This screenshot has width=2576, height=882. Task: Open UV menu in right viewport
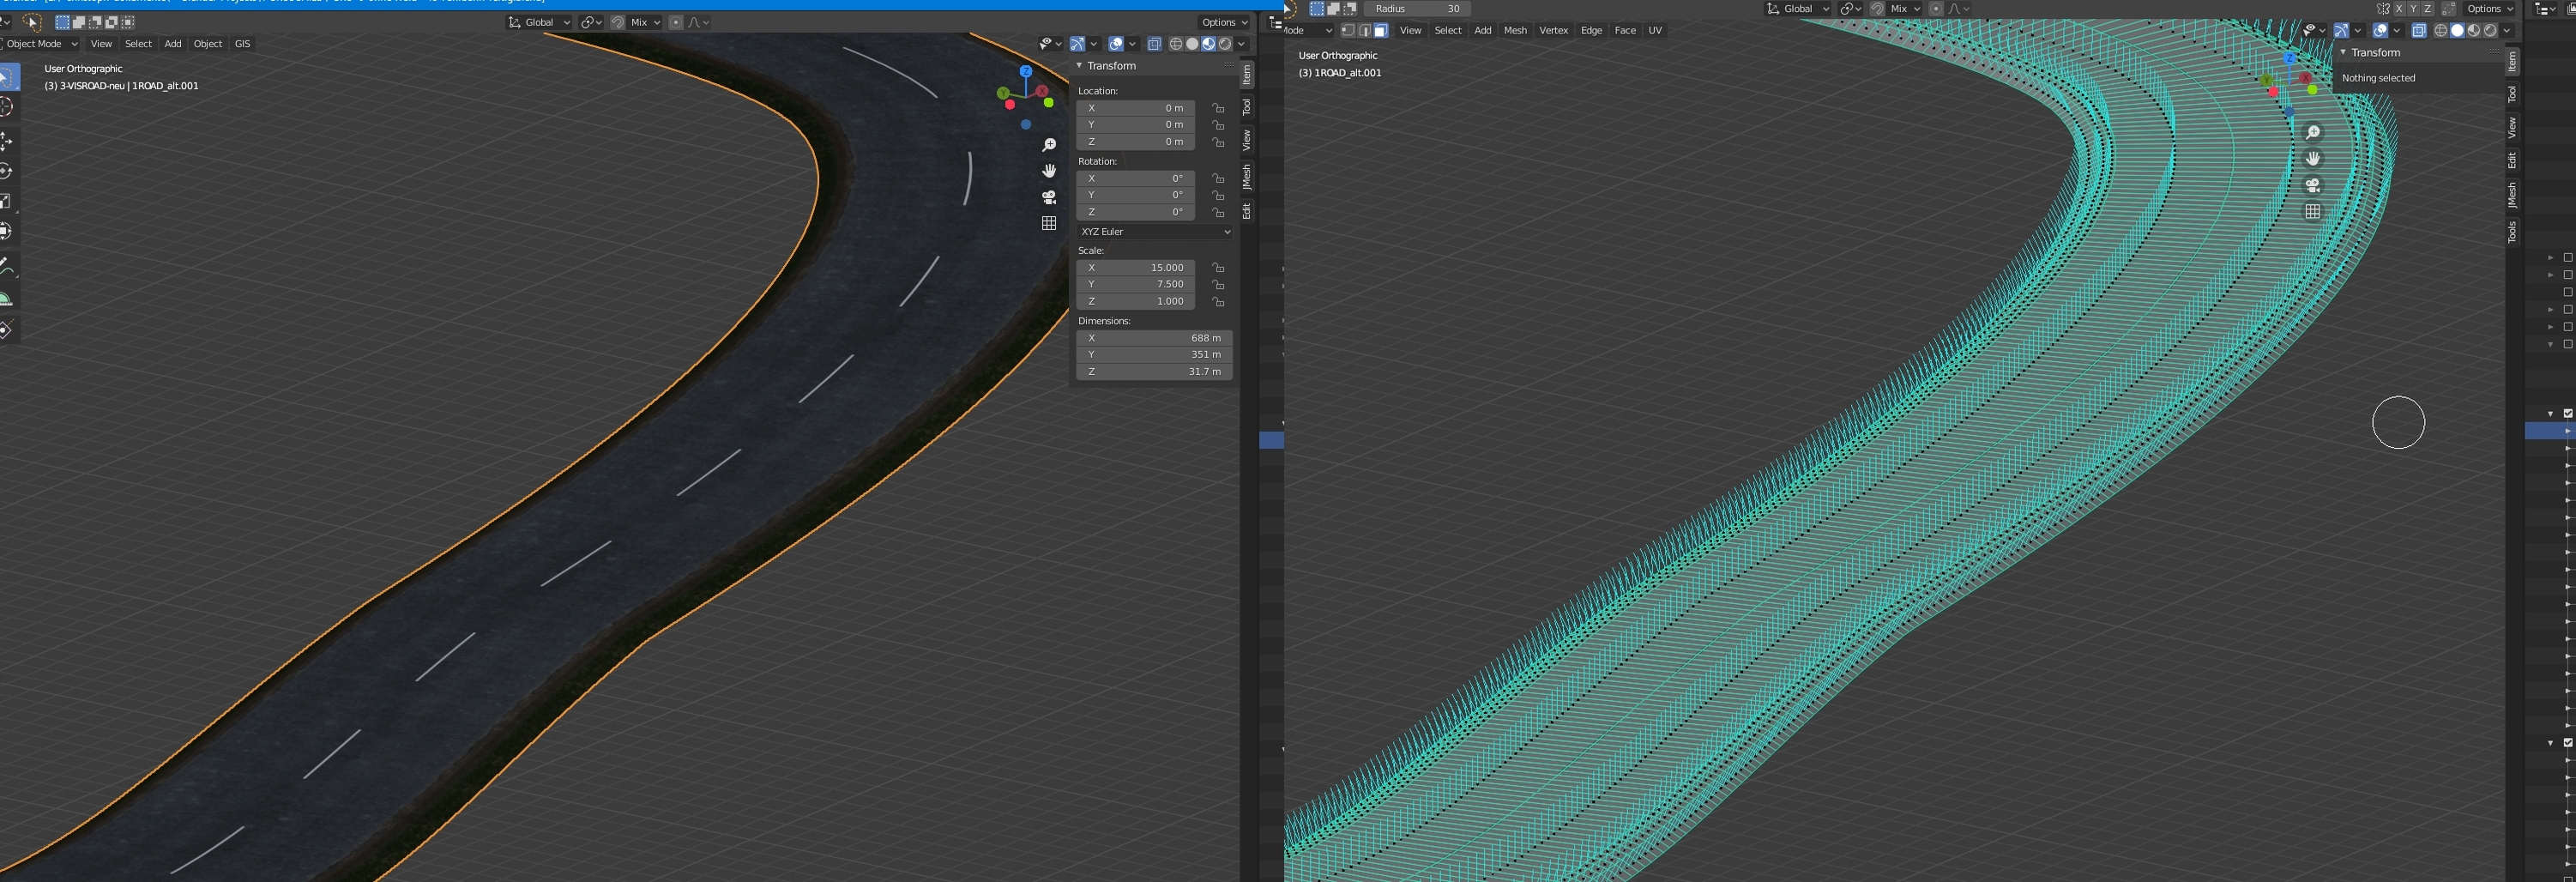pos(1655,30)
